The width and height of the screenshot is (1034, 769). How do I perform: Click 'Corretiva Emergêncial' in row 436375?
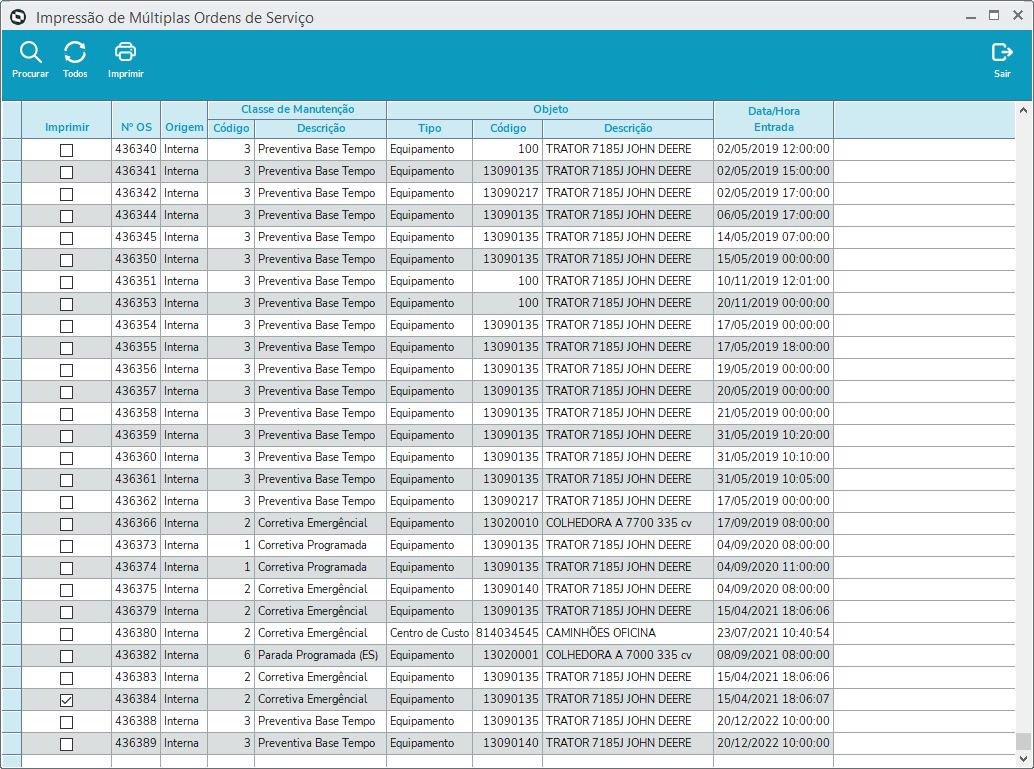click(x=320, y=589)
